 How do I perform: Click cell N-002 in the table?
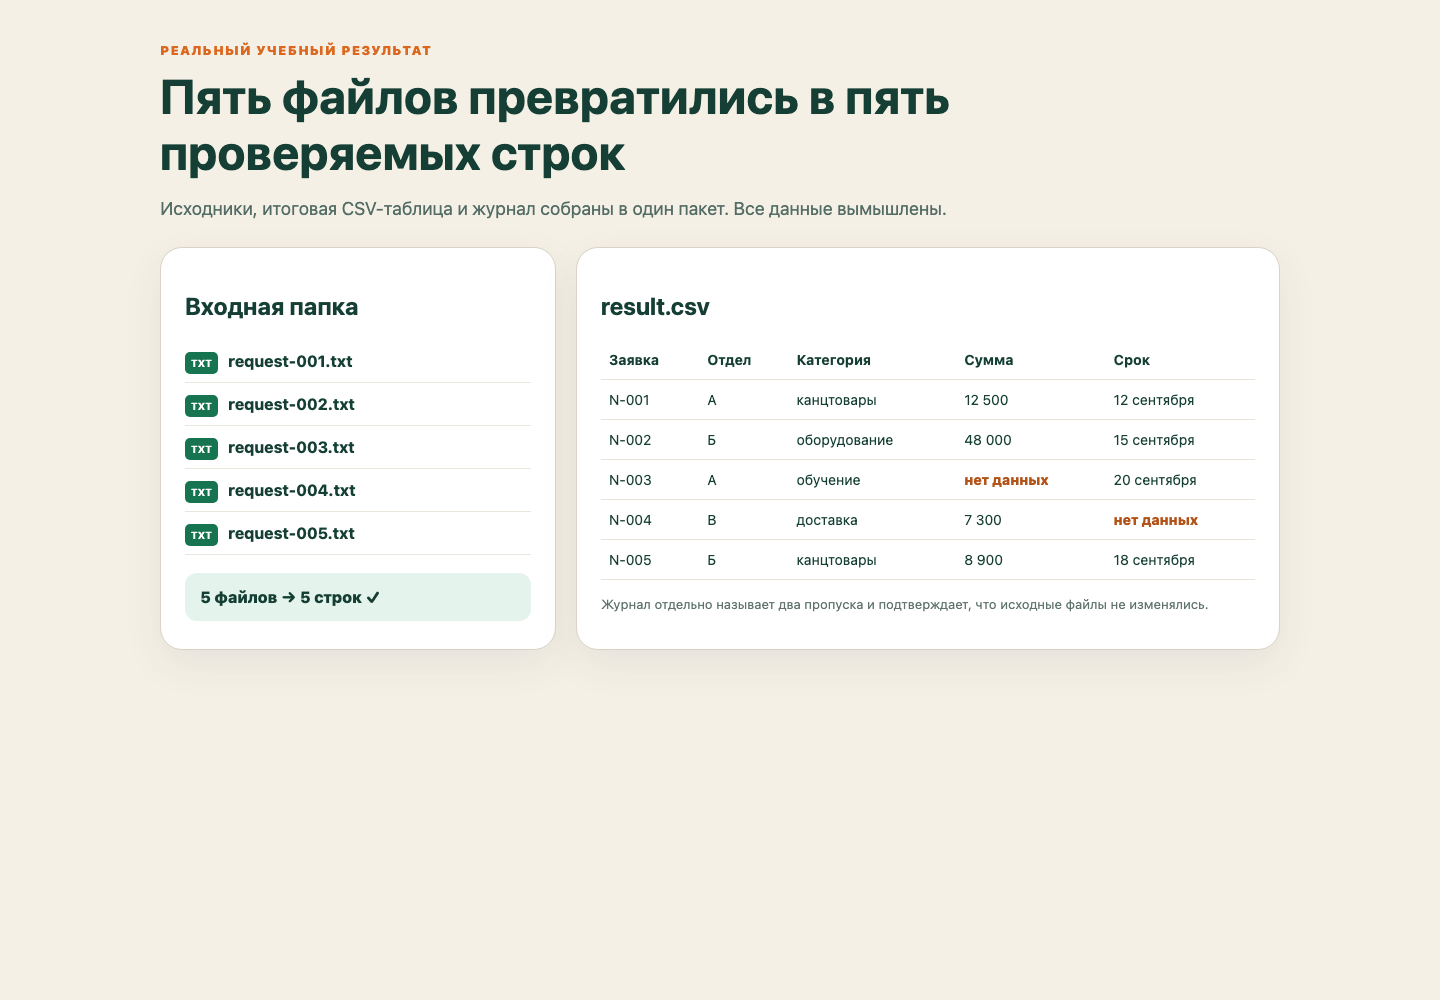coord(630,440)
